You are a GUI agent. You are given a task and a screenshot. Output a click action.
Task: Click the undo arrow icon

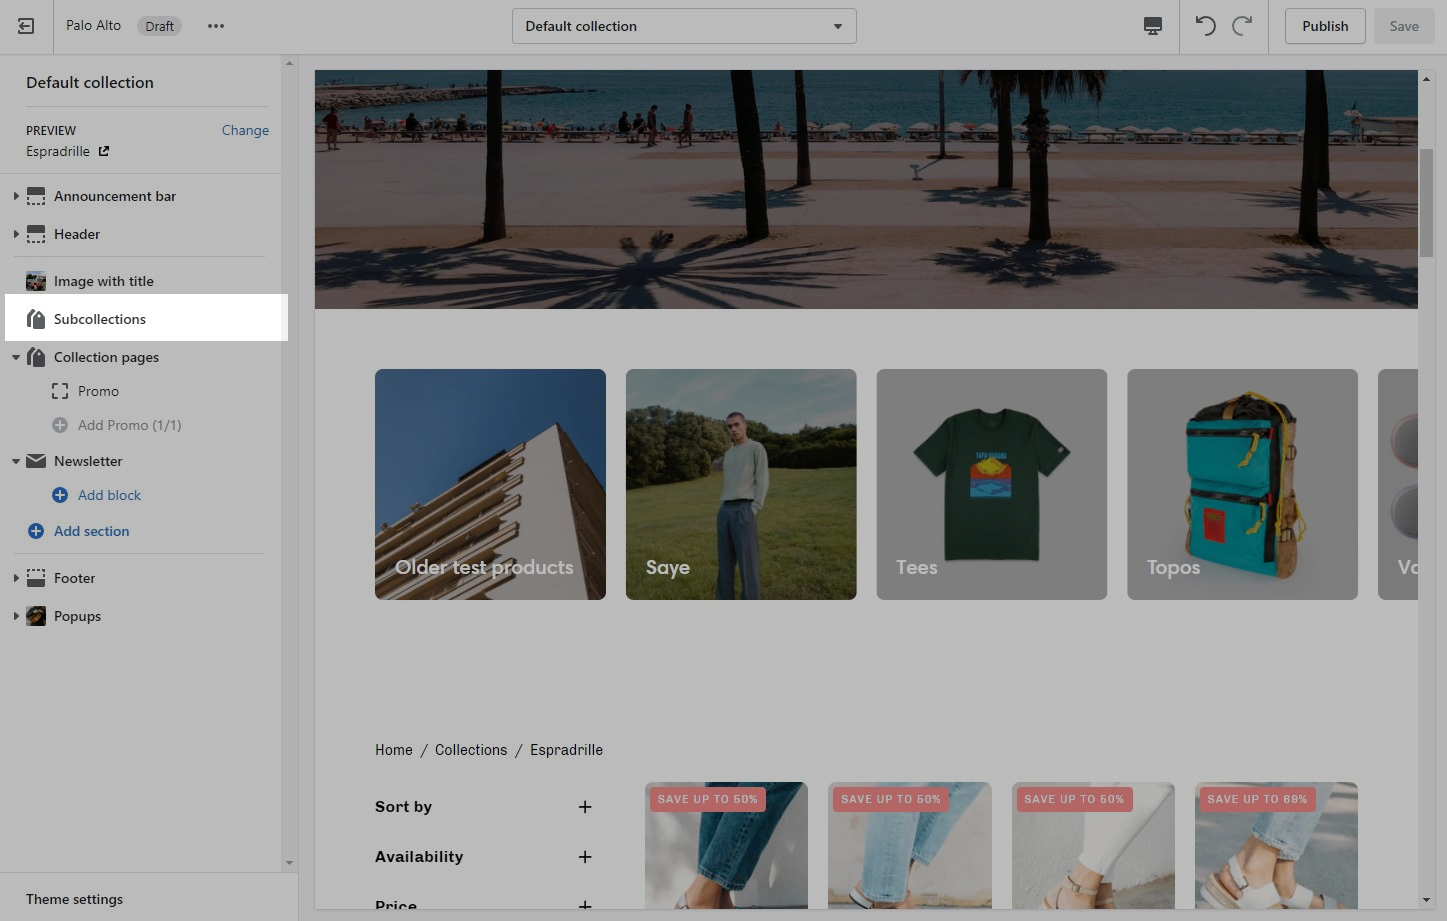(1206, 26)
